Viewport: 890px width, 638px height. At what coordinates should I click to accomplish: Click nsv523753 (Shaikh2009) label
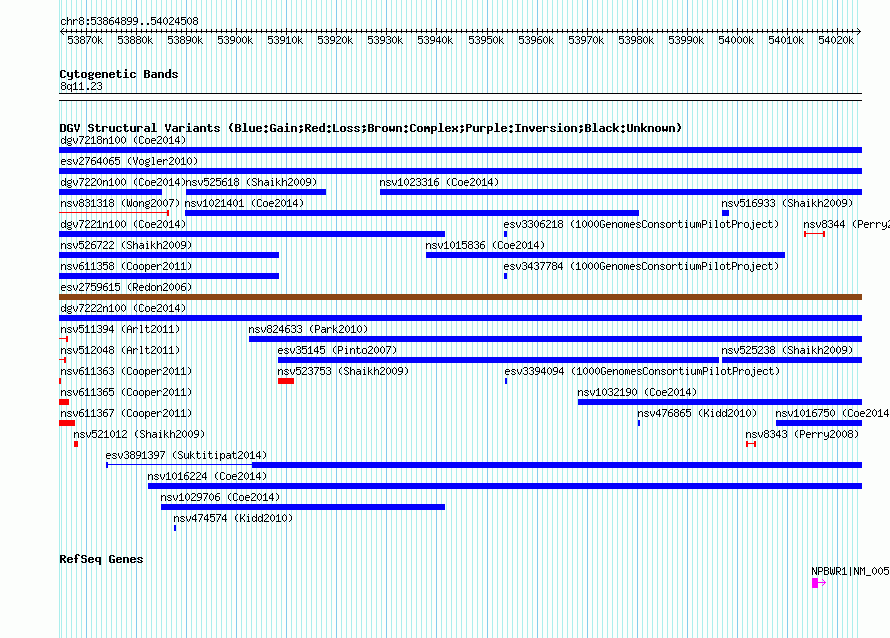pyautogui.click(x=343, y=371)
